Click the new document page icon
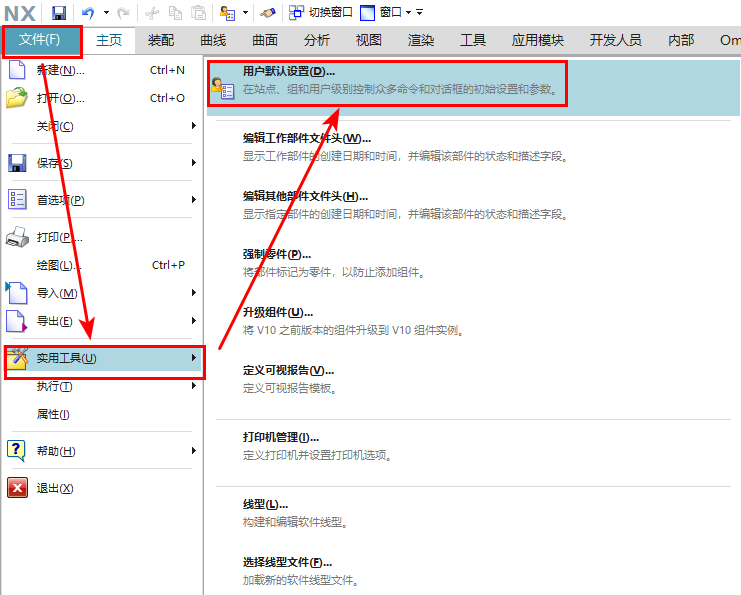Screen dimensions: 741x595 click(x=17, y=70)
